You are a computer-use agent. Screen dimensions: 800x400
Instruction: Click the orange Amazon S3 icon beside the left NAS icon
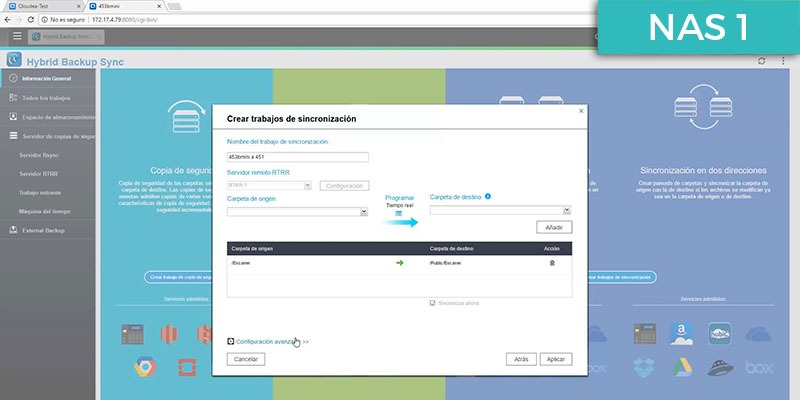[x=169, y=334]
